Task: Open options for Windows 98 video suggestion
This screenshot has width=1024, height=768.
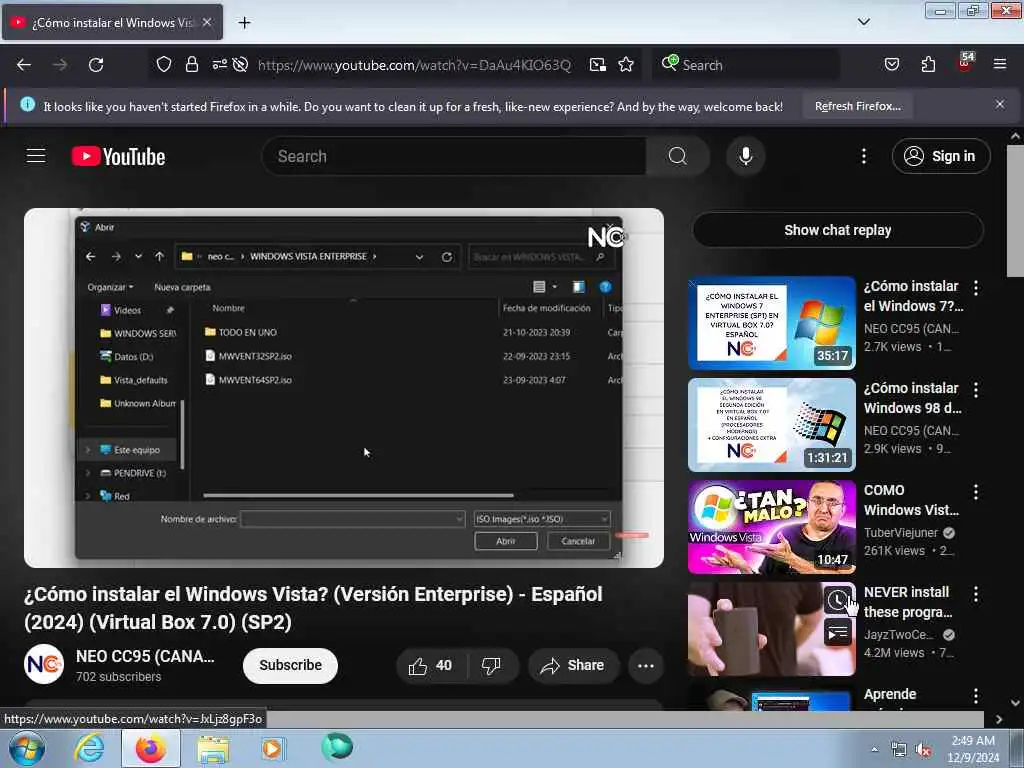Action: point(976,389)
